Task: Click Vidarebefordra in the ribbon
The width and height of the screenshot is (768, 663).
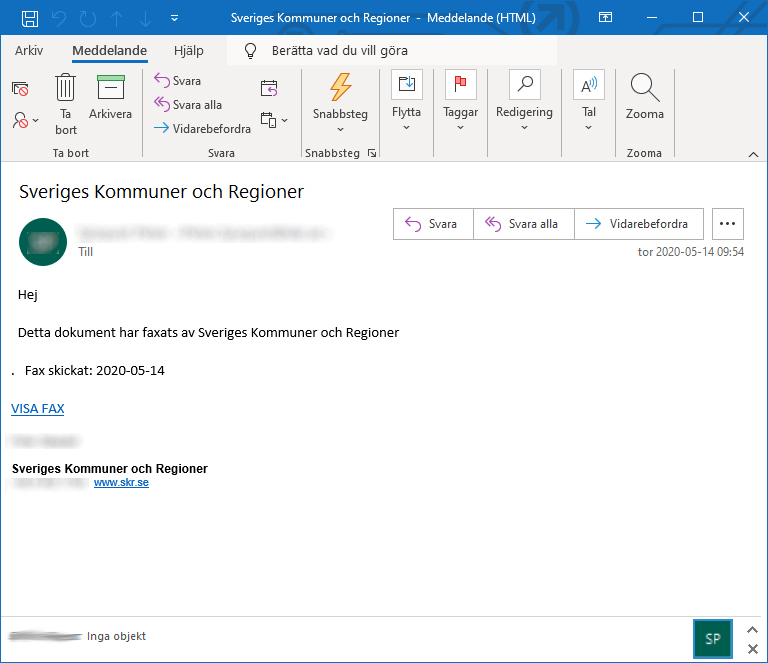Action: 202,129
